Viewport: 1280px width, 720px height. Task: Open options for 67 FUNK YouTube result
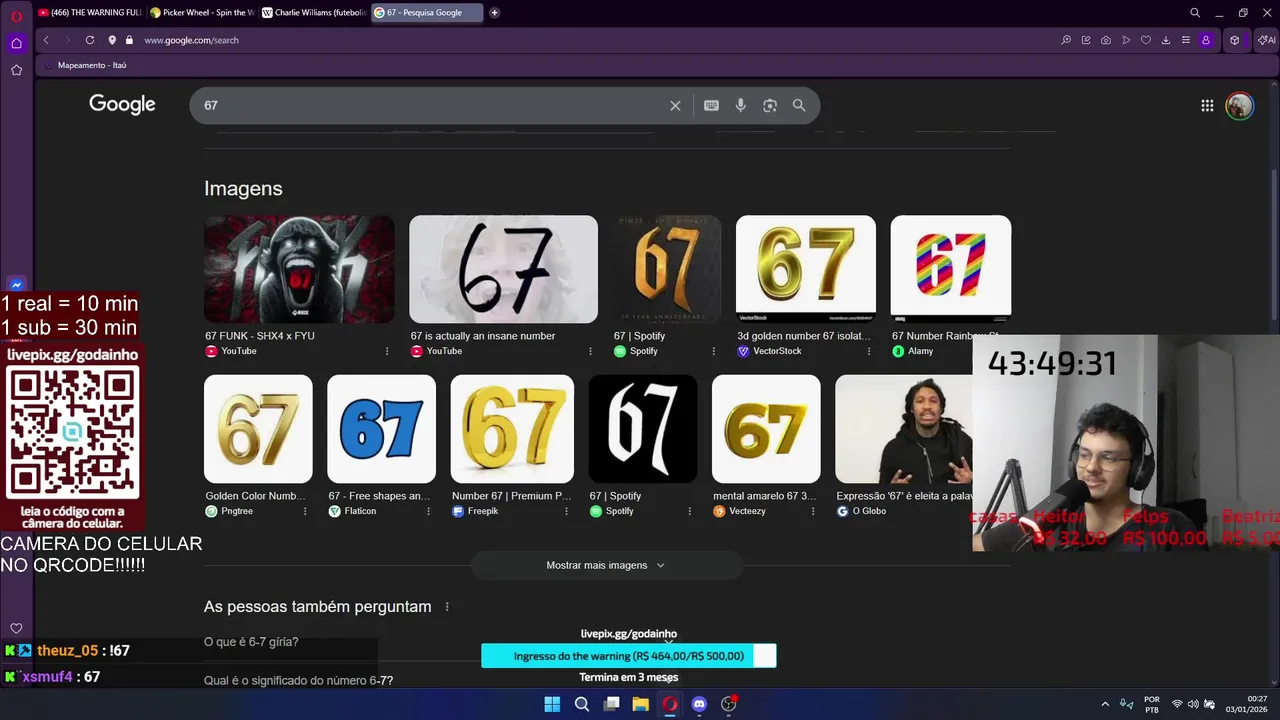[387, 351]
